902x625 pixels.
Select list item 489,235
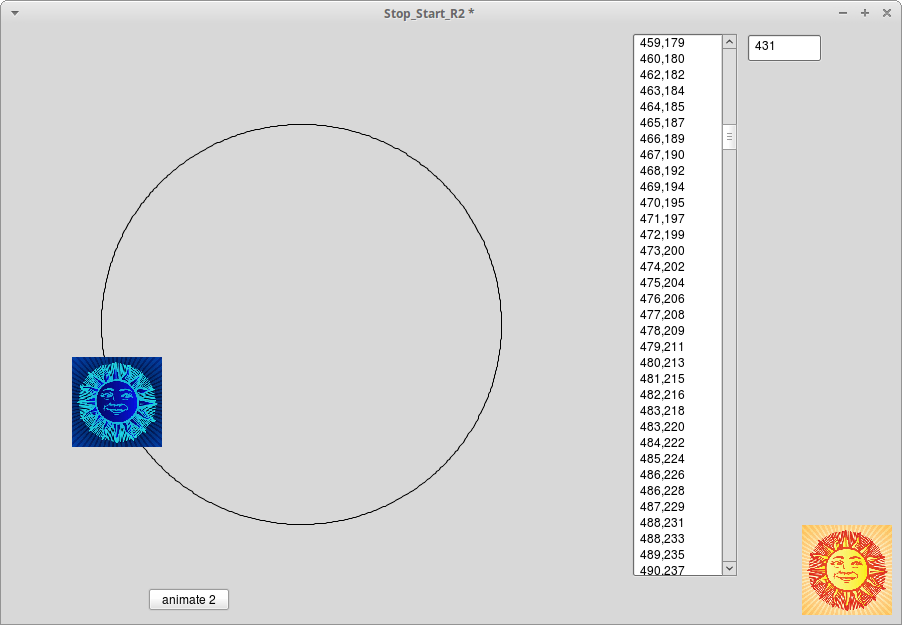(662, 555)
